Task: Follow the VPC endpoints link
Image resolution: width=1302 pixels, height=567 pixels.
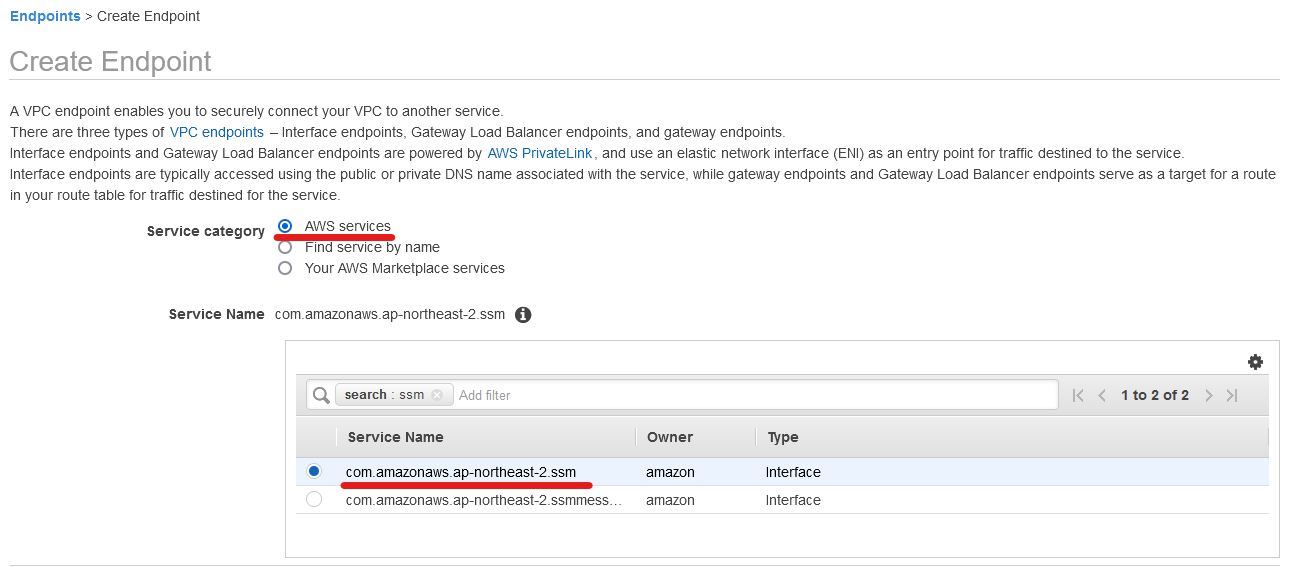Action: coord(217,132)
